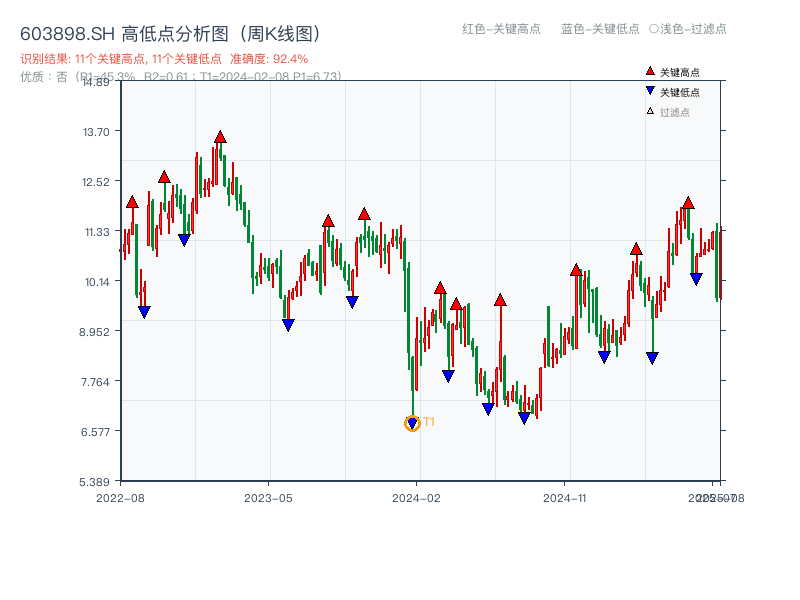Screen dimensions: 800x600
Task: Click the rightmost red triangle peak marker
Action: (687, 204)
